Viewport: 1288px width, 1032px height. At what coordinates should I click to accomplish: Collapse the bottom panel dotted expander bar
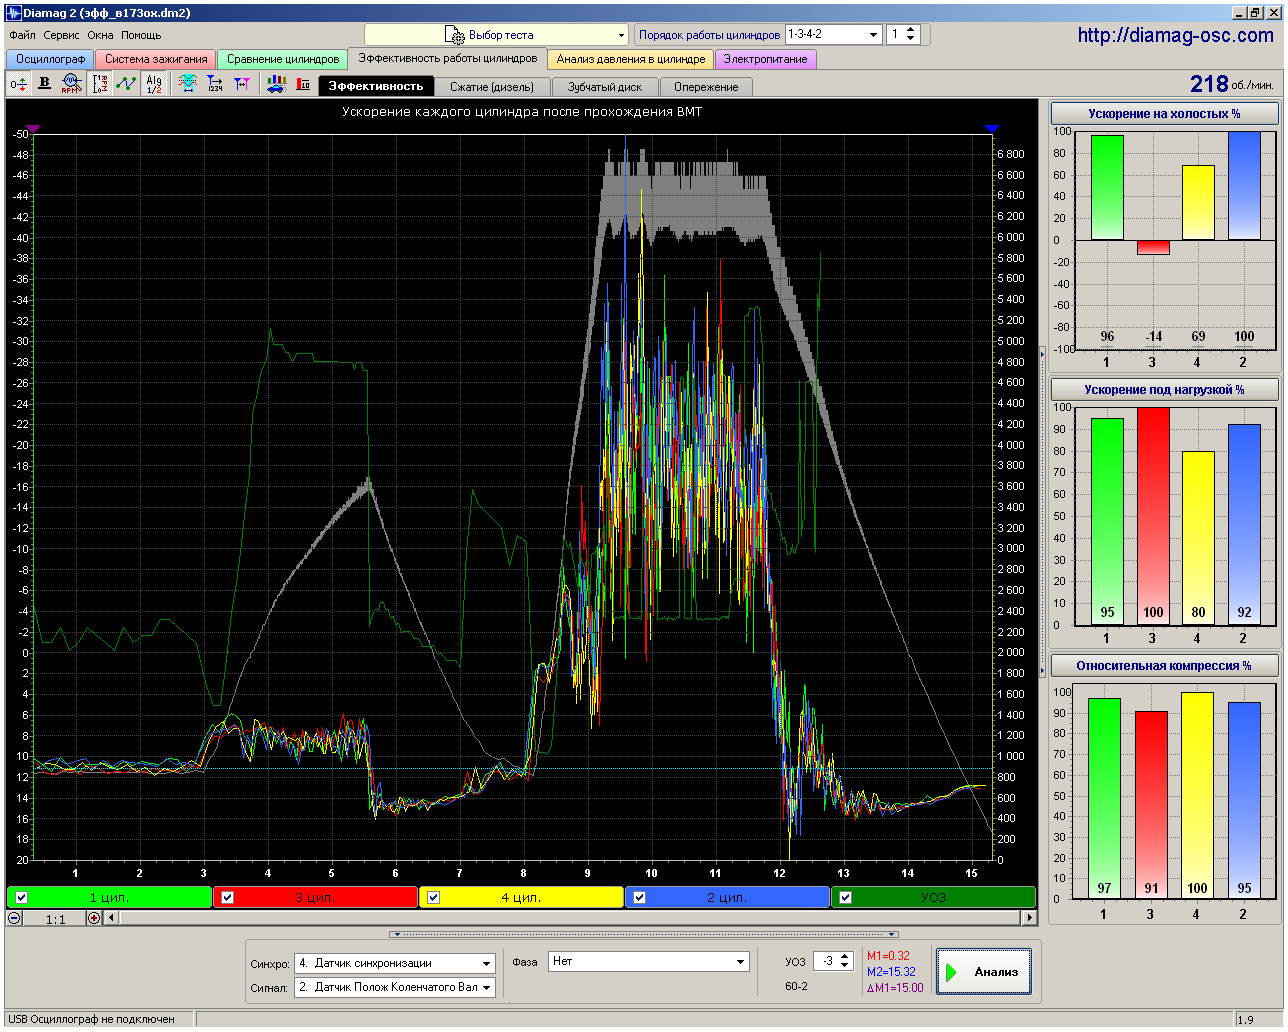(646, 934)
